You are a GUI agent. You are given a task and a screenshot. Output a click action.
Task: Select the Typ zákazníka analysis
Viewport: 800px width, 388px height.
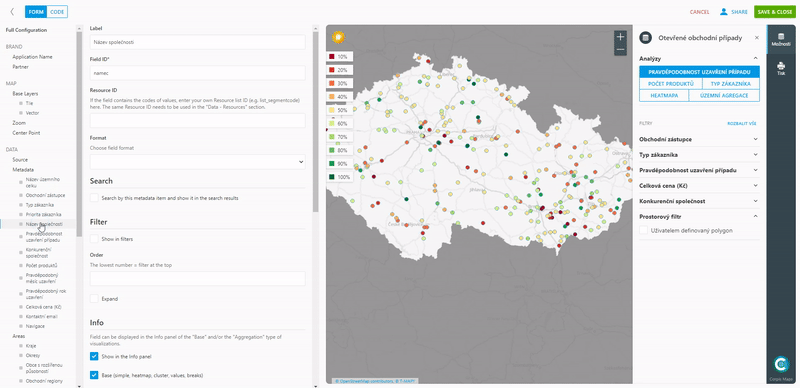pyautogui.click(x=731, y=83)
